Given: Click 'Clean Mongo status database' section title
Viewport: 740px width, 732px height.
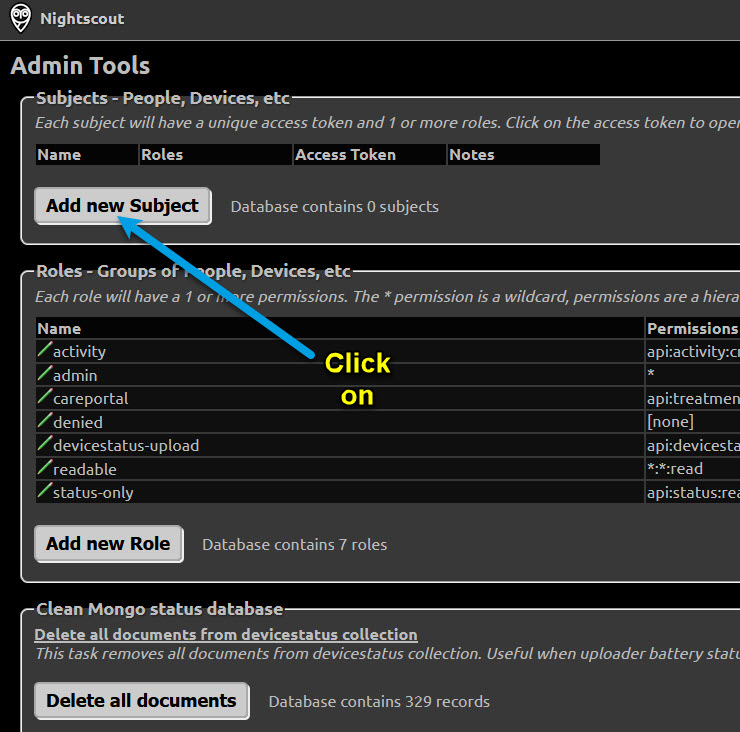Looking at the screenshot, I should click(160, 609).
